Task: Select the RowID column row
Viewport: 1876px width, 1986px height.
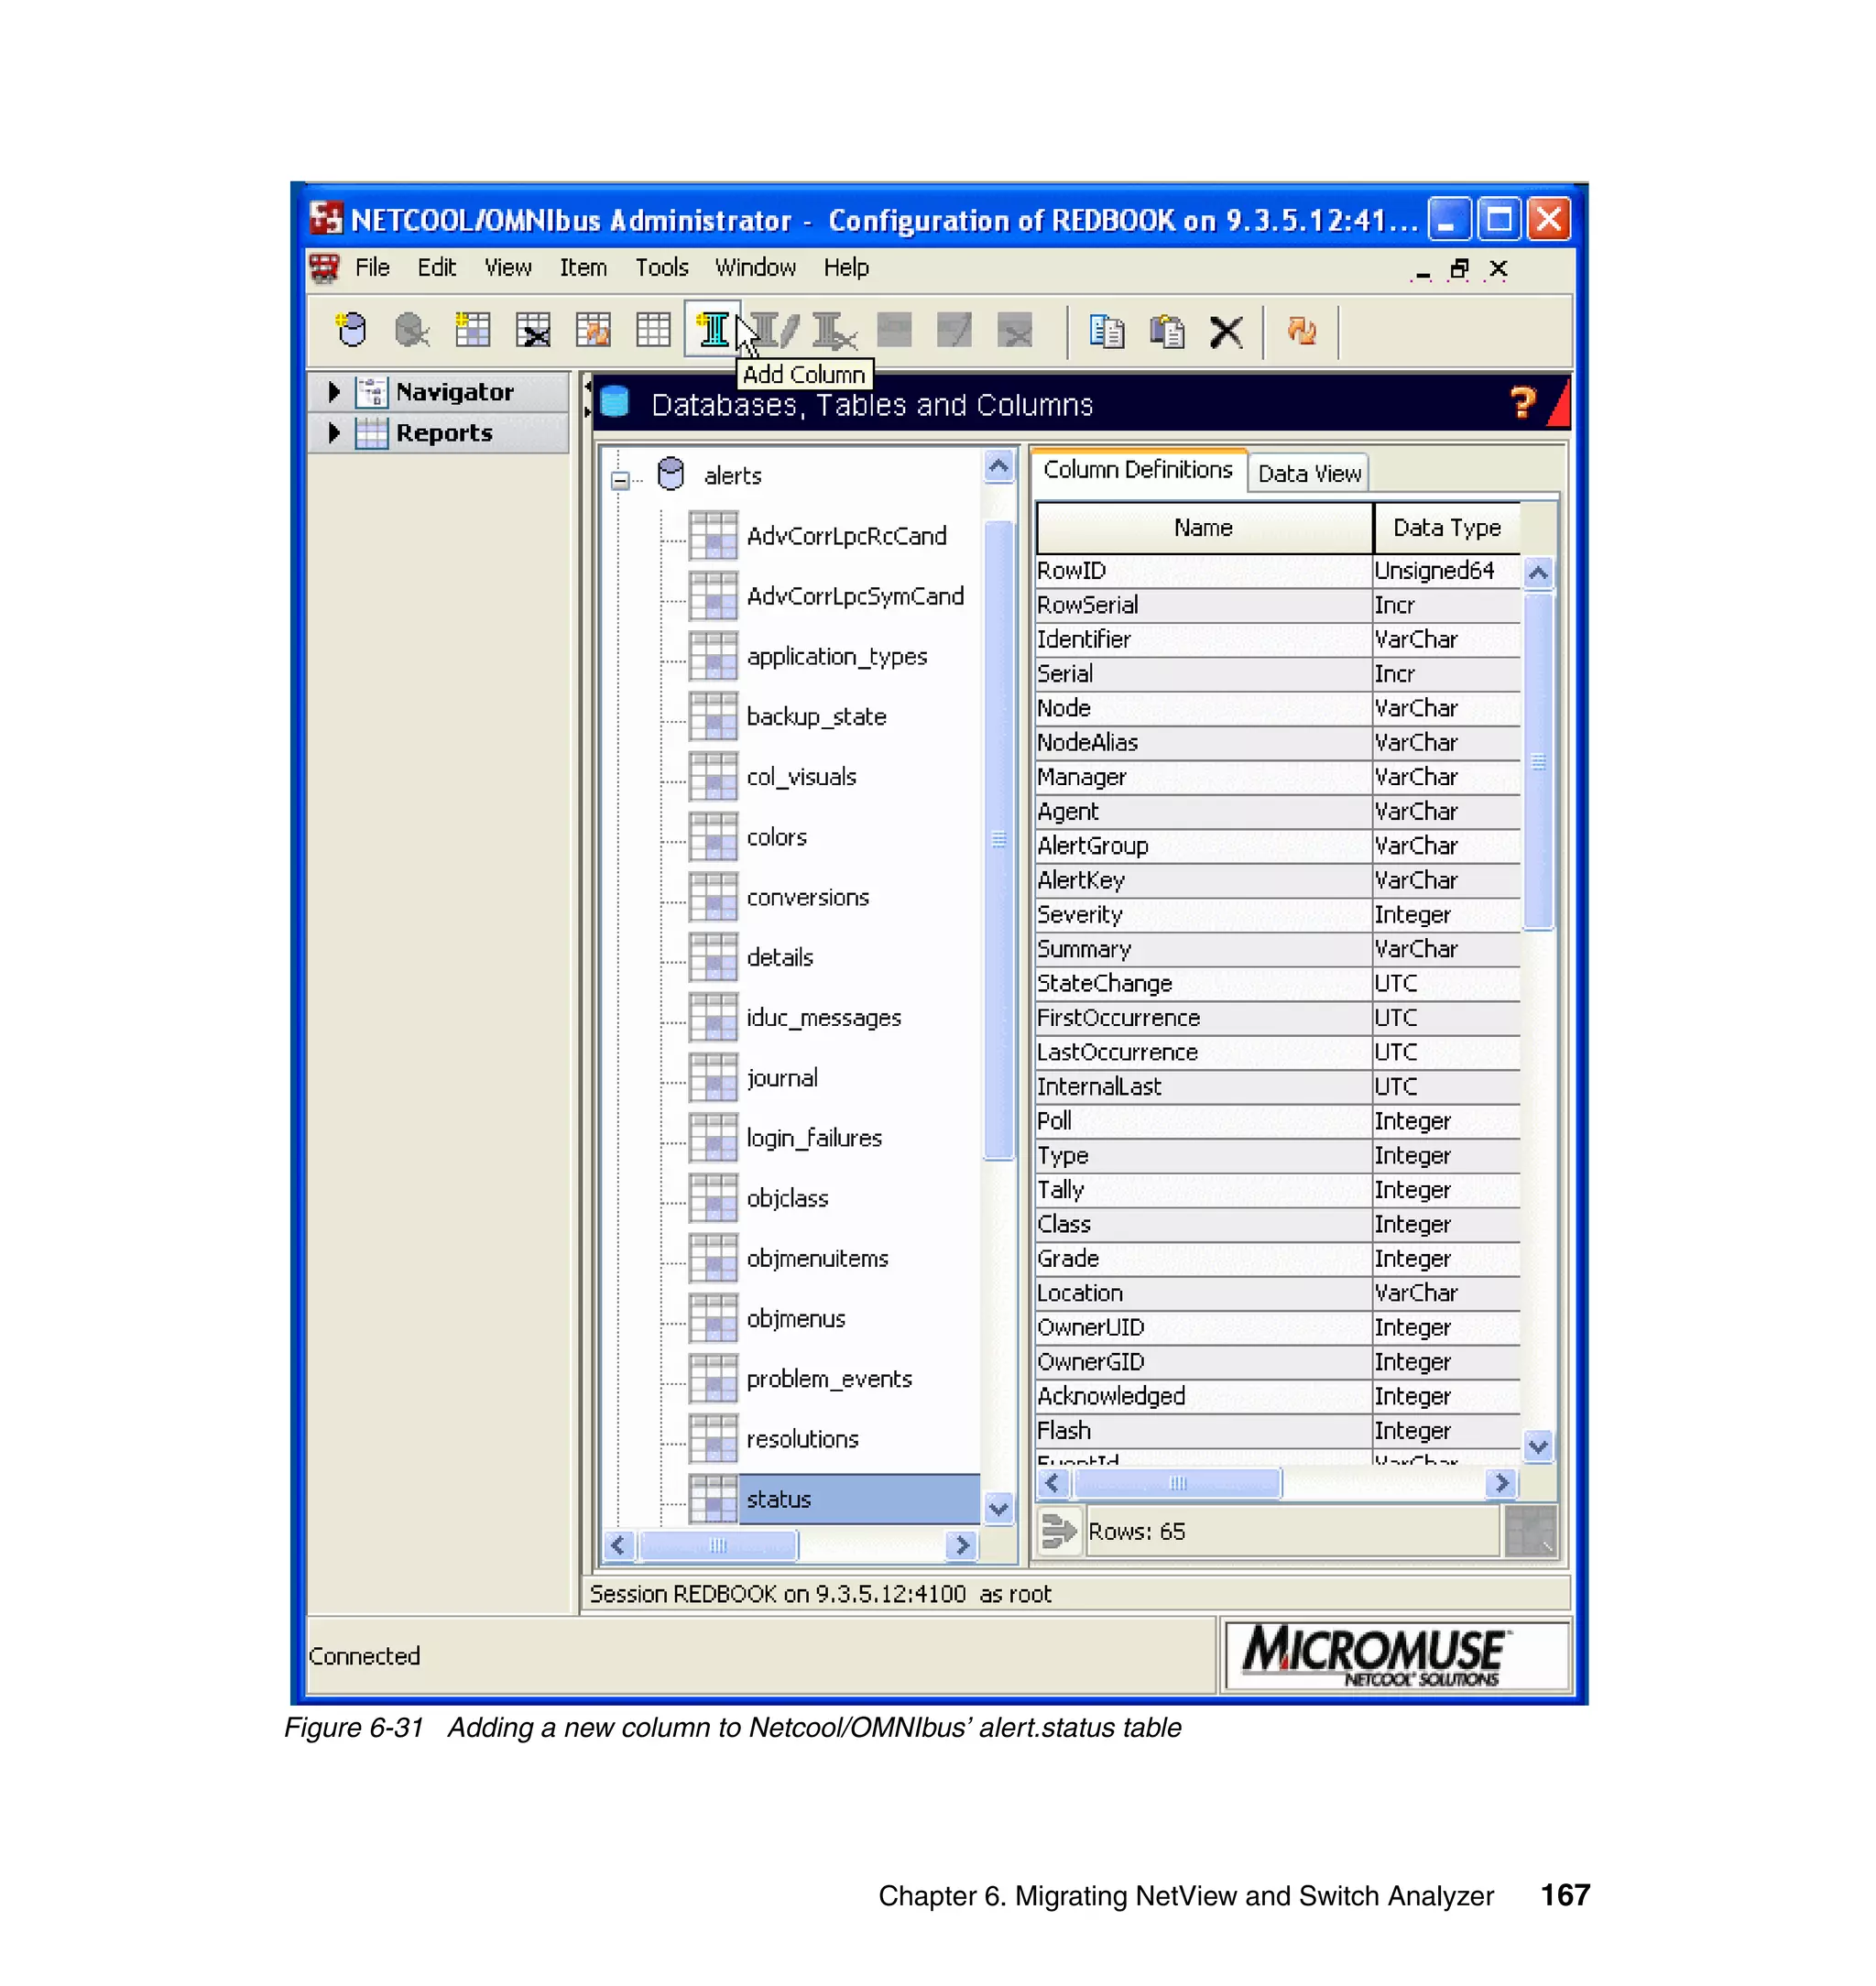Action: (1278, 570)
